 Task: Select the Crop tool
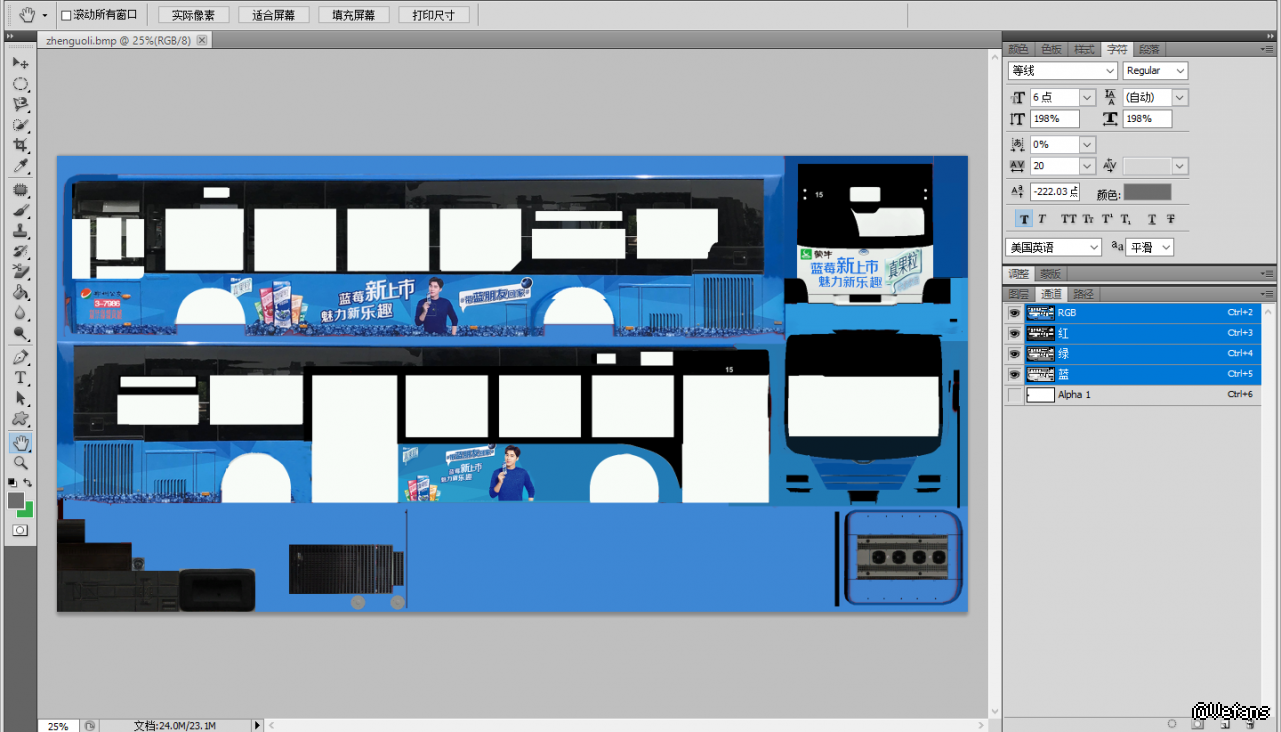[20, 146]
